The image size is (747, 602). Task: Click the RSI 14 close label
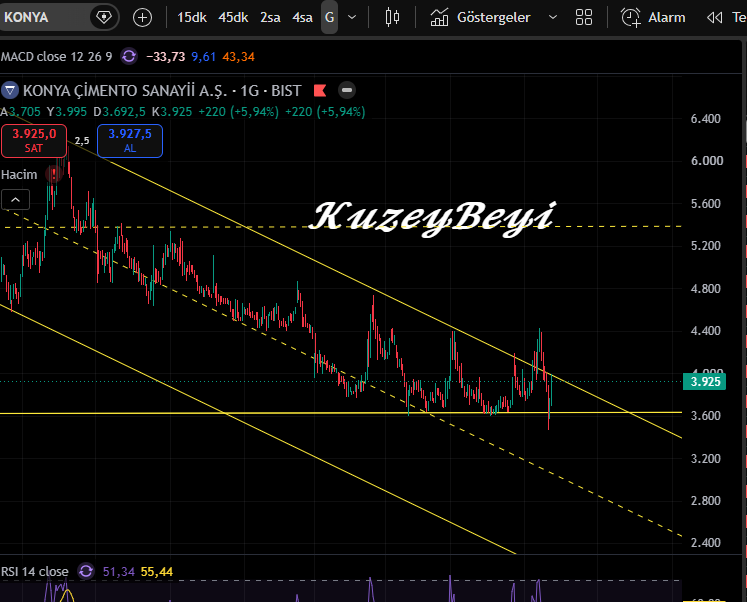(x=35, y=571)
